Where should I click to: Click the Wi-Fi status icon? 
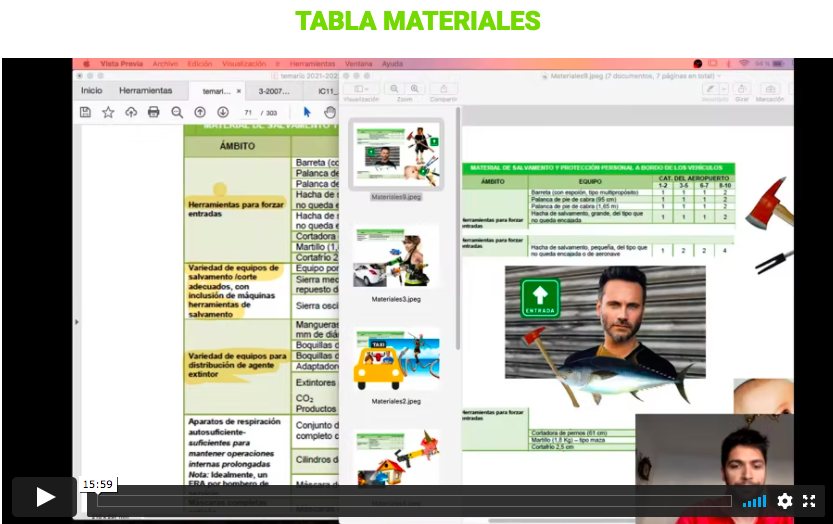(744, 64)
